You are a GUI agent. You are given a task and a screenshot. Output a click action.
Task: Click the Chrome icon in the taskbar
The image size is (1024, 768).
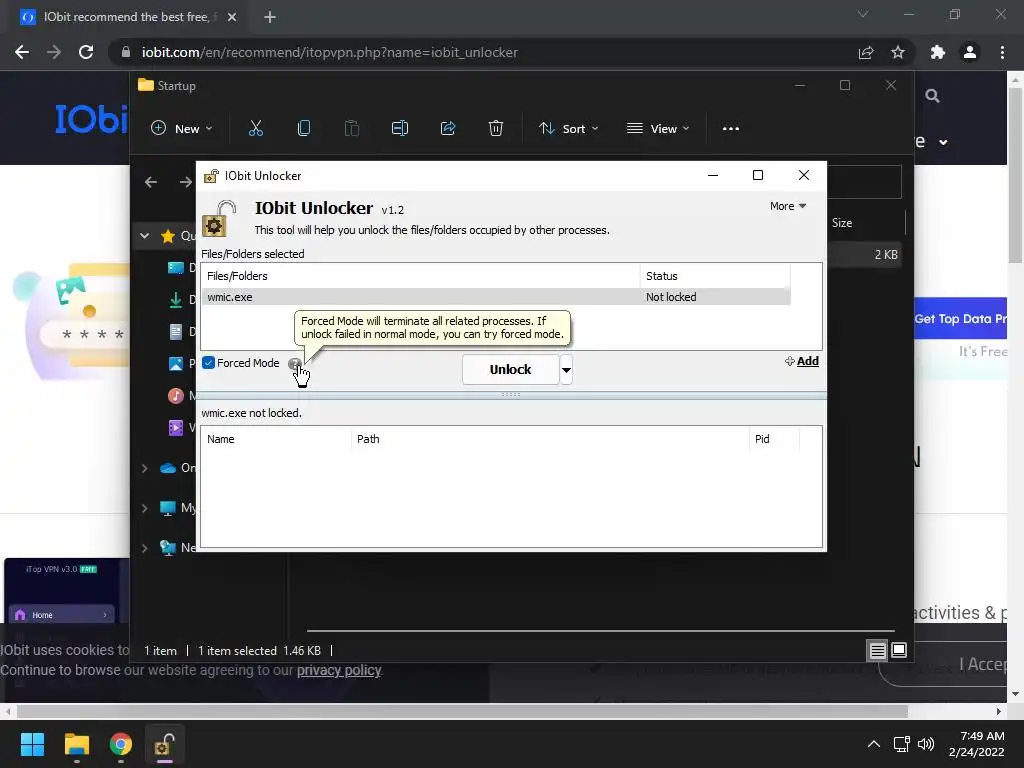coord(121,744)
